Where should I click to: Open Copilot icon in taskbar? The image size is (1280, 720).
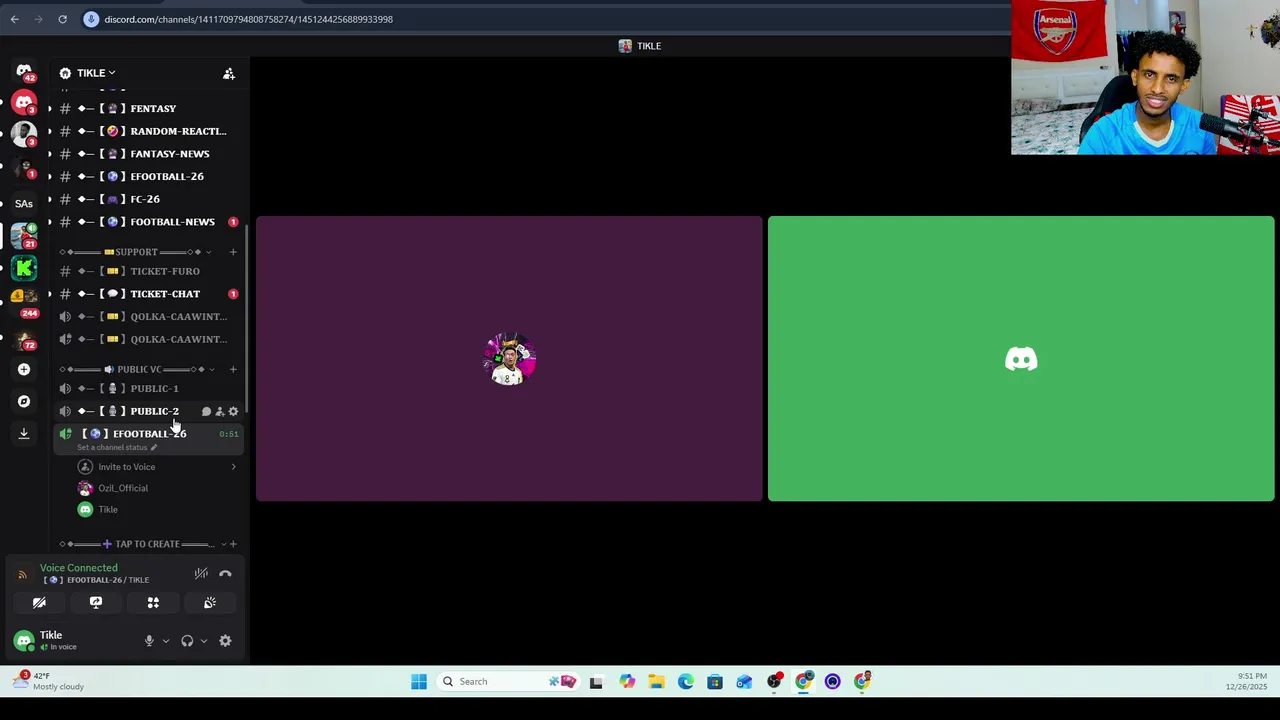626,682
